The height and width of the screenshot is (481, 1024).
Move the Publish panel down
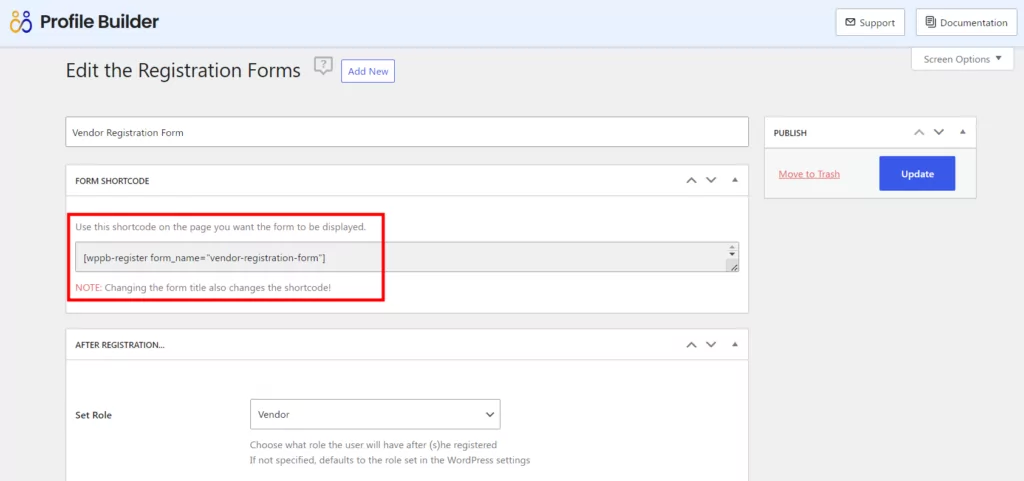(939, 132)
